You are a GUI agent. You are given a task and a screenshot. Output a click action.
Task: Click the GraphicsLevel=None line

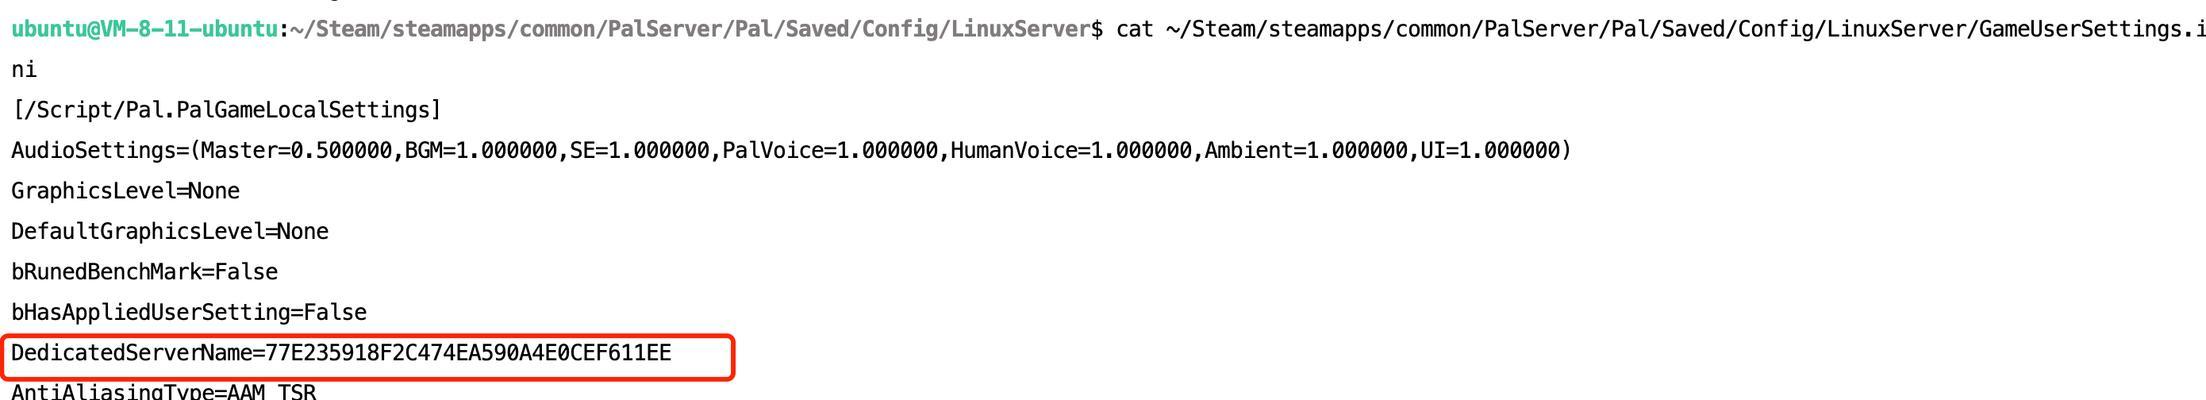tap(126, 191)
